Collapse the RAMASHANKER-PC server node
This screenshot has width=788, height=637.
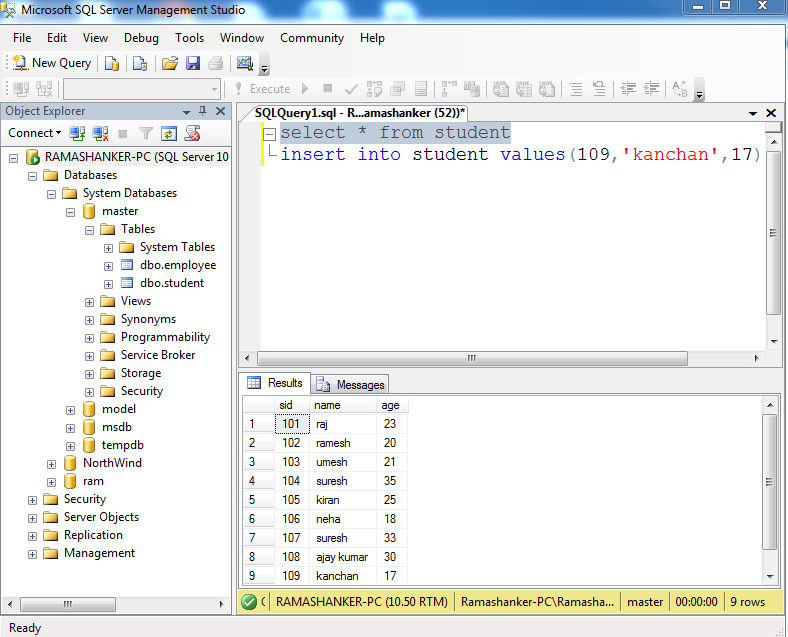(x=14, y=158)
